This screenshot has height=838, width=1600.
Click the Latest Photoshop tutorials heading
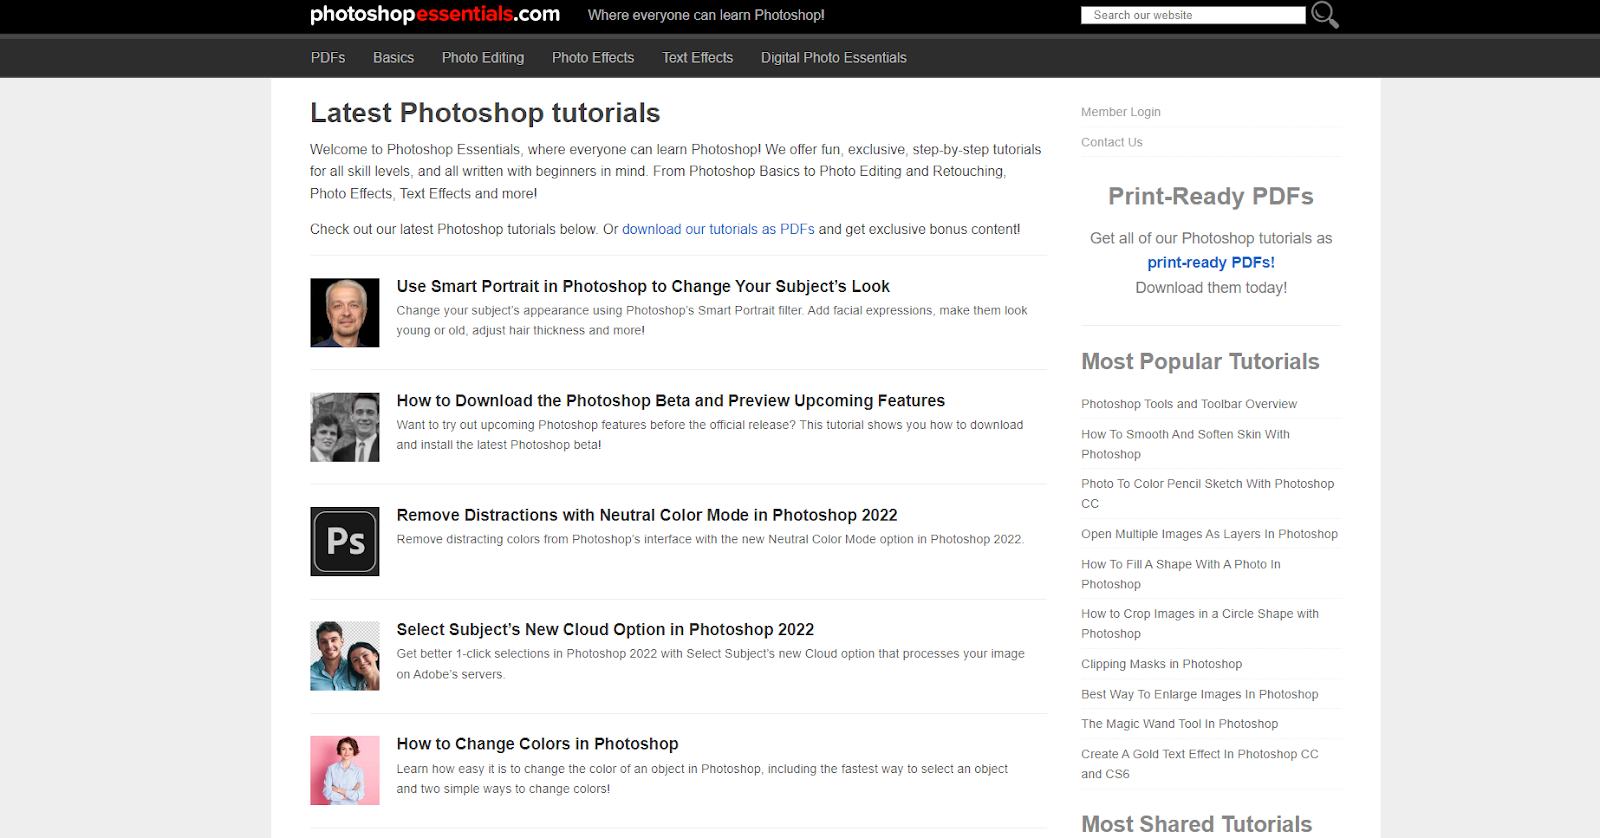click(x=485, y=113)
